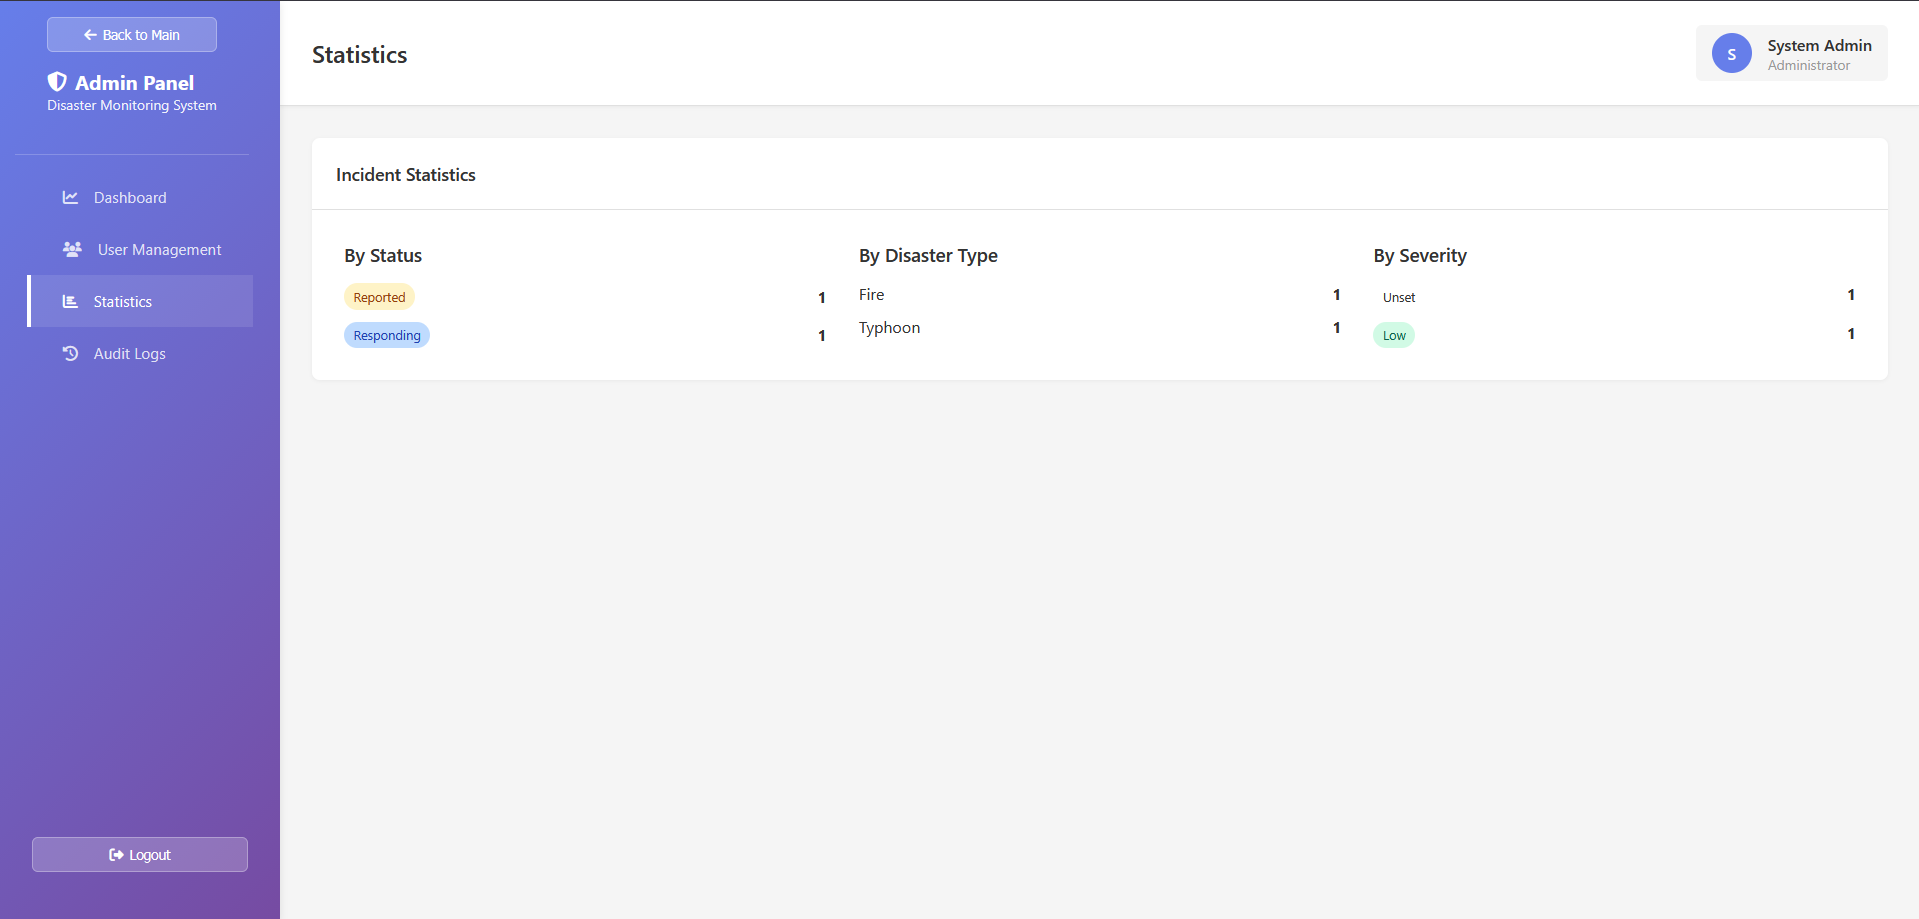Click the By Status heading

(x=383, y=256)
